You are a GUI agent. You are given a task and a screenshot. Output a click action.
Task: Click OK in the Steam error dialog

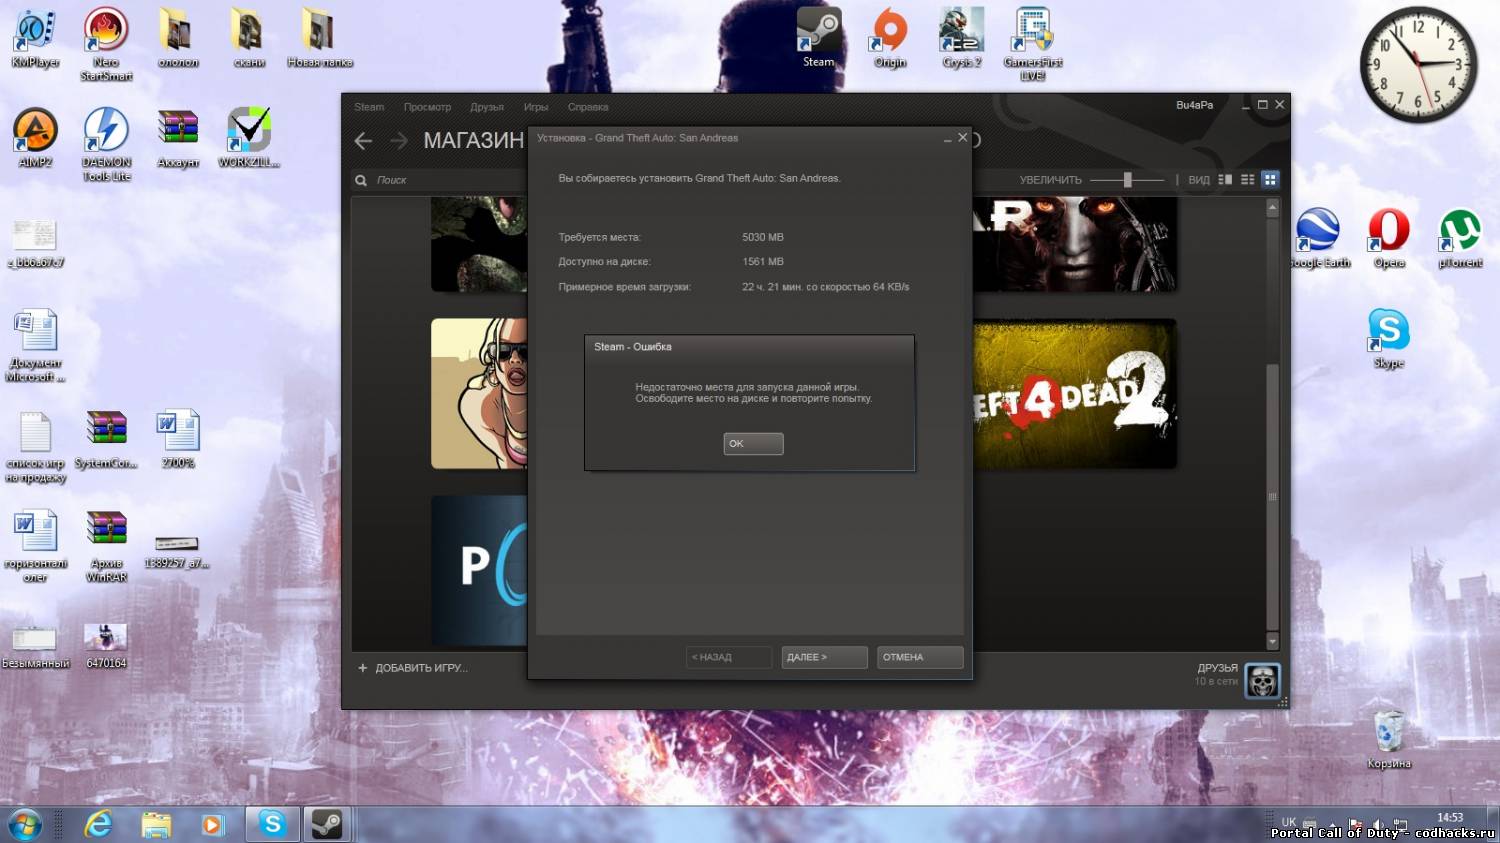click(753, 443)
